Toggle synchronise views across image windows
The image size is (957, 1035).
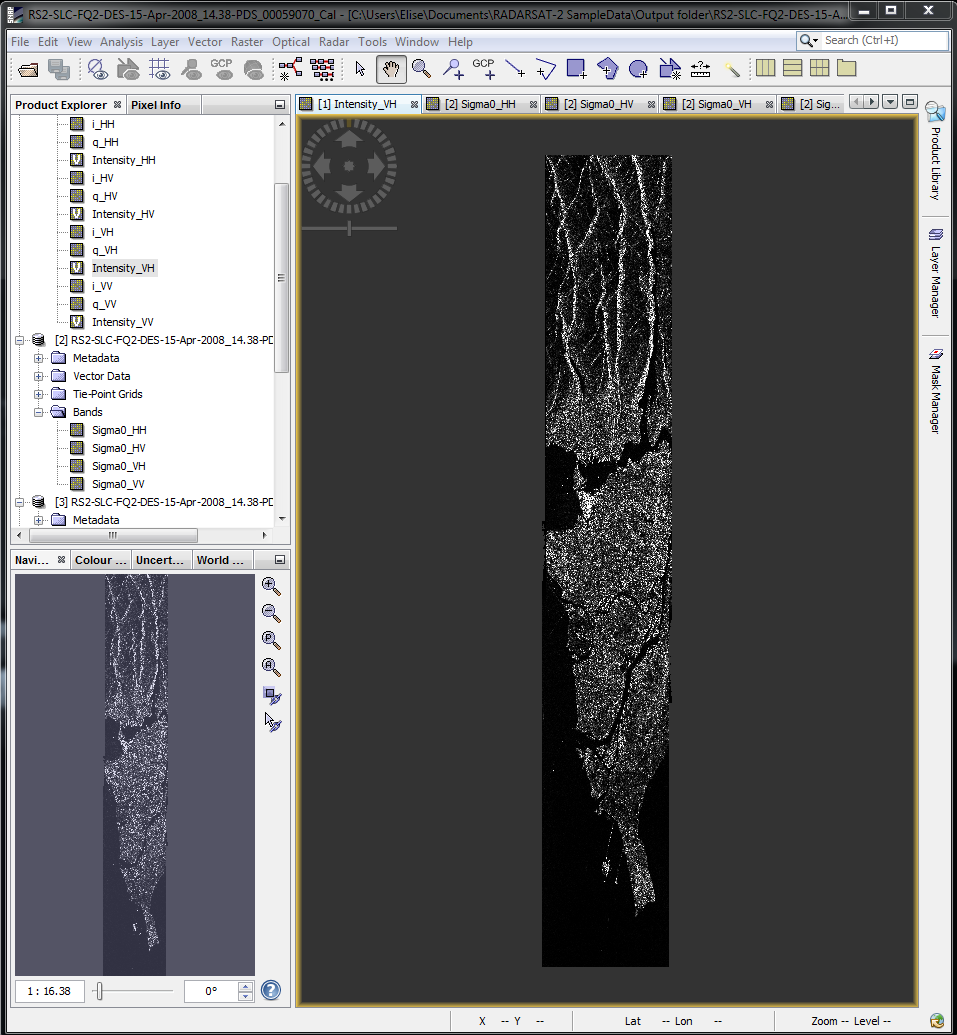(x=272, y=695)
